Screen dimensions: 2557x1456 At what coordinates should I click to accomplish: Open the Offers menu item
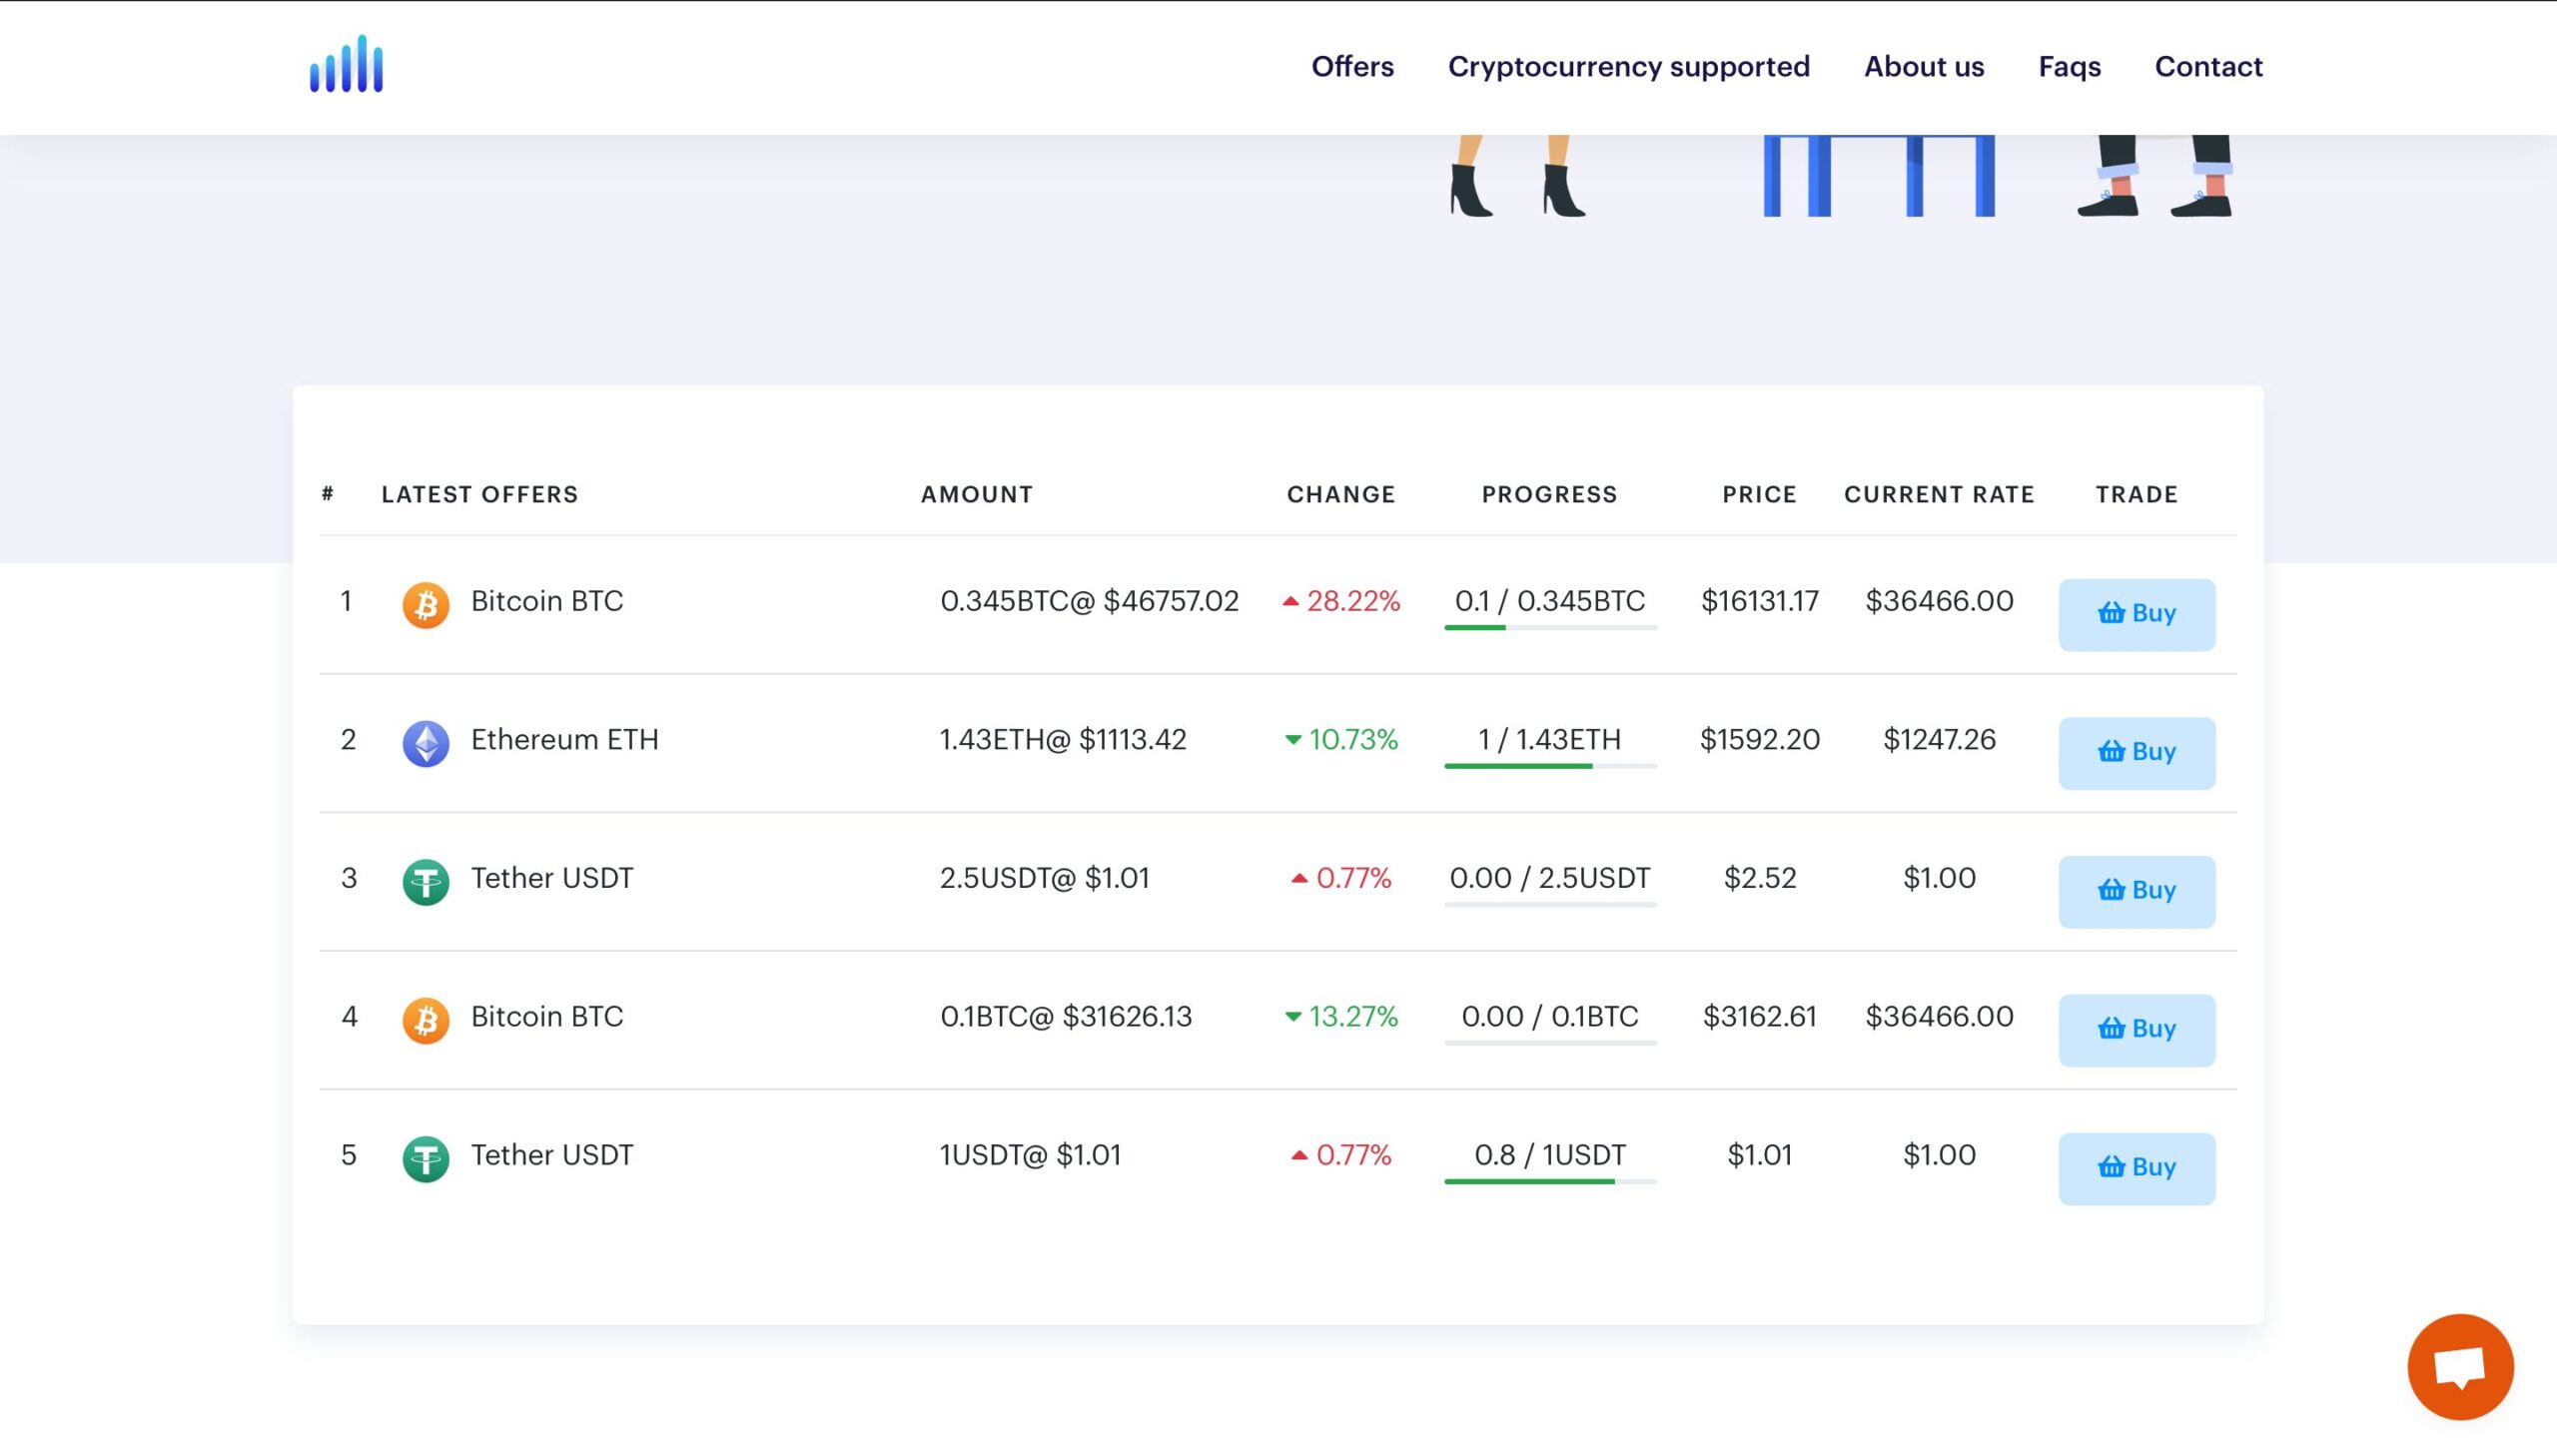(1352, 67)
